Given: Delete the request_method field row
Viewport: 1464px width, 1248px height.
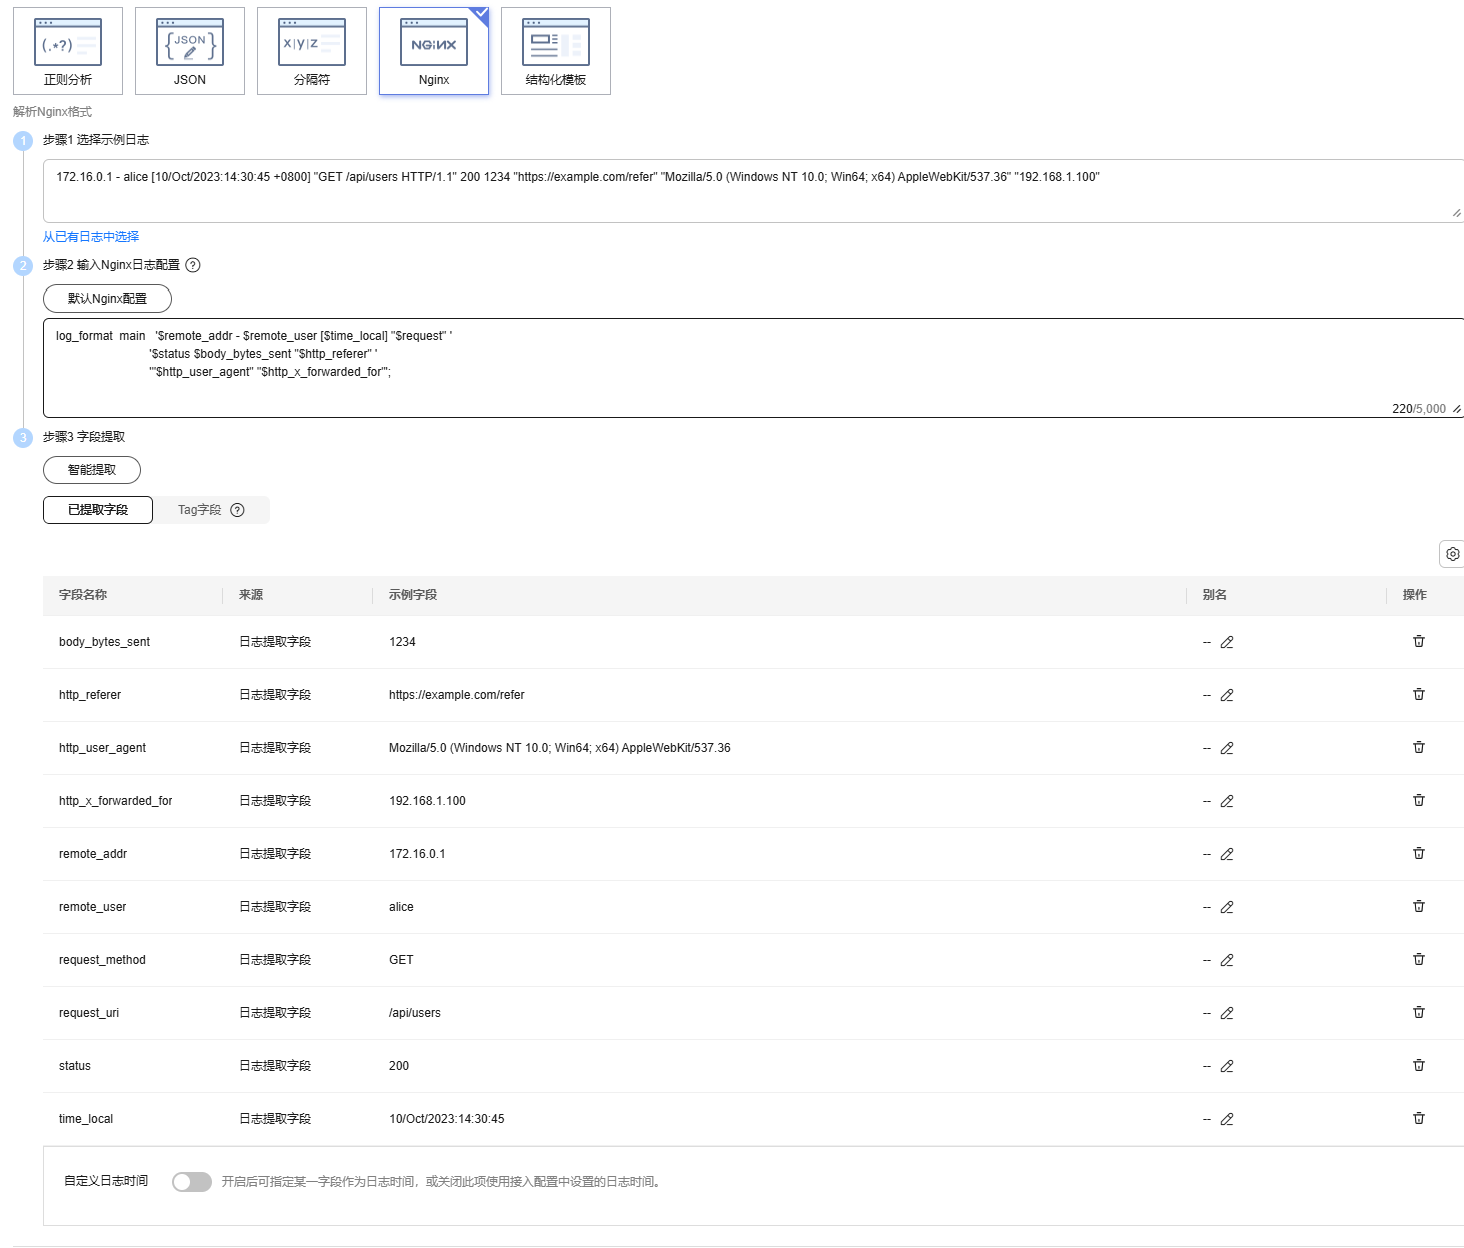Looking at the screenshot, I should (x=1418, y=959).
